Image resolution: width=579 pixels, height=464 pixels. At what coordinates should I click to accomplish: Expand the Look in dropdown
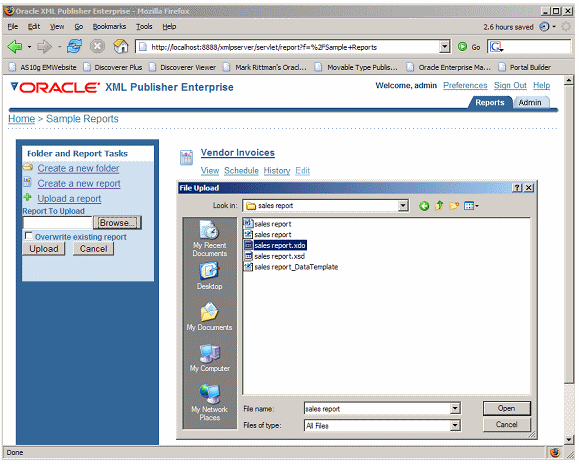[403, 206]
